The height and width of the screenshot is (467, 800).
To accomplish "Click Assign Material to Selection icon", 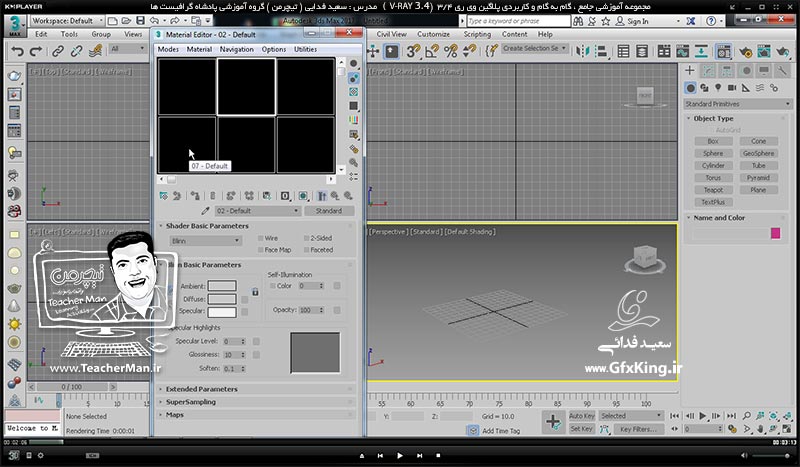I will pyautogui.click(x=195, y=196).
